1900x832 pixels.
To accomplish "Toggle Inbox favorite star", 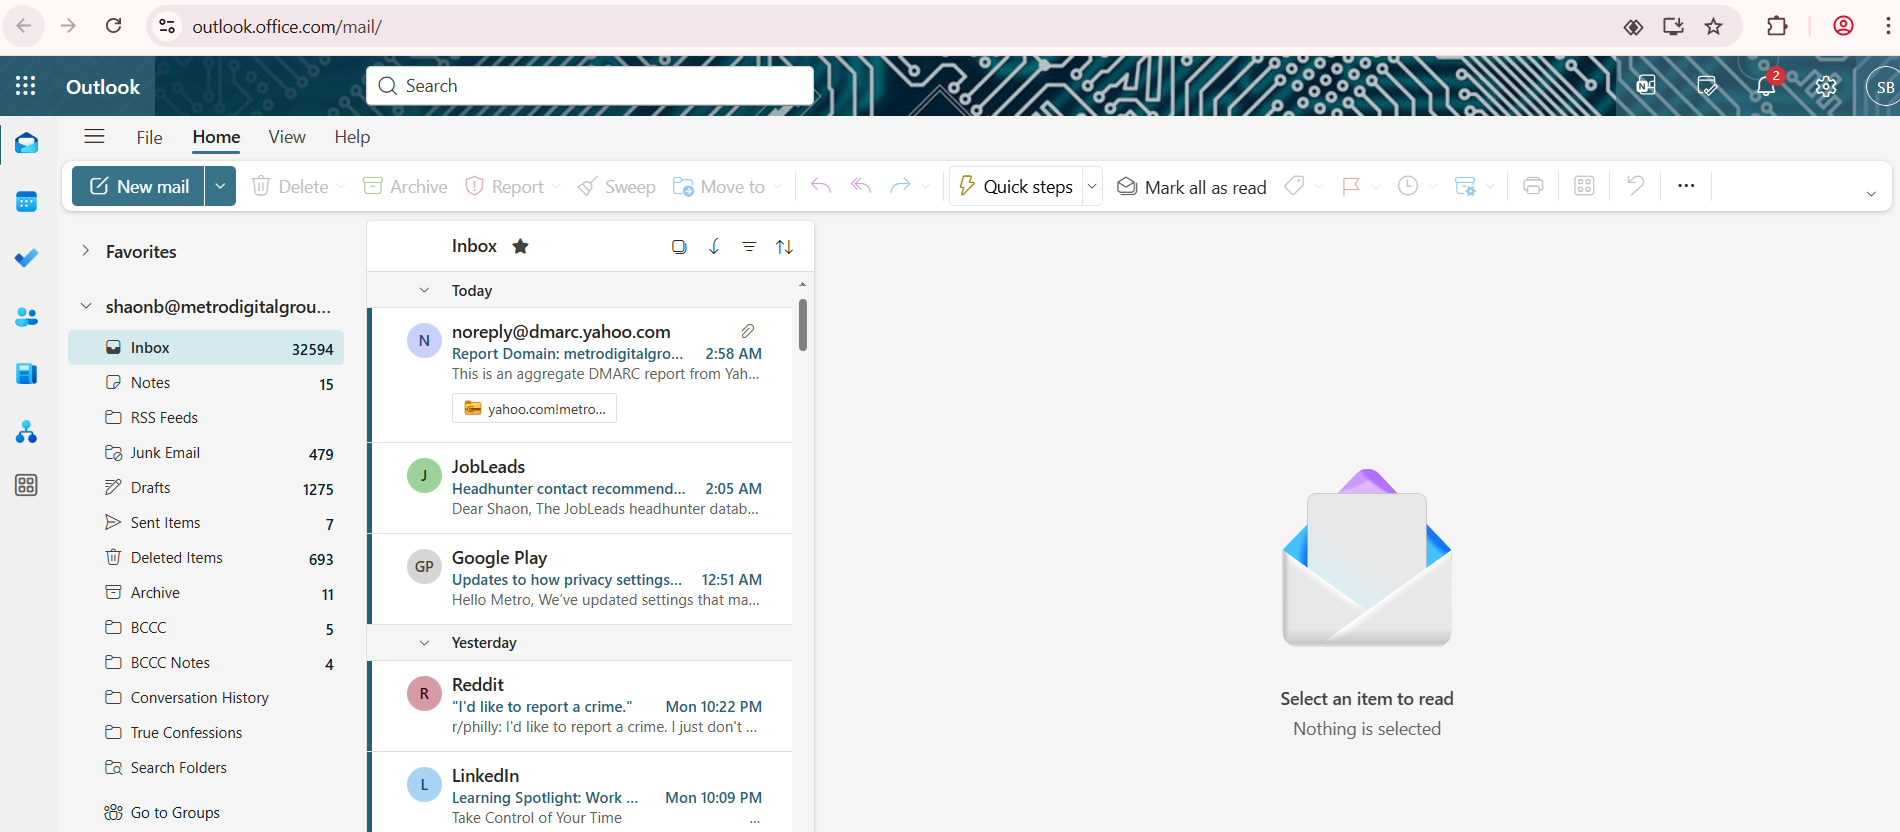I will (520, 246).
